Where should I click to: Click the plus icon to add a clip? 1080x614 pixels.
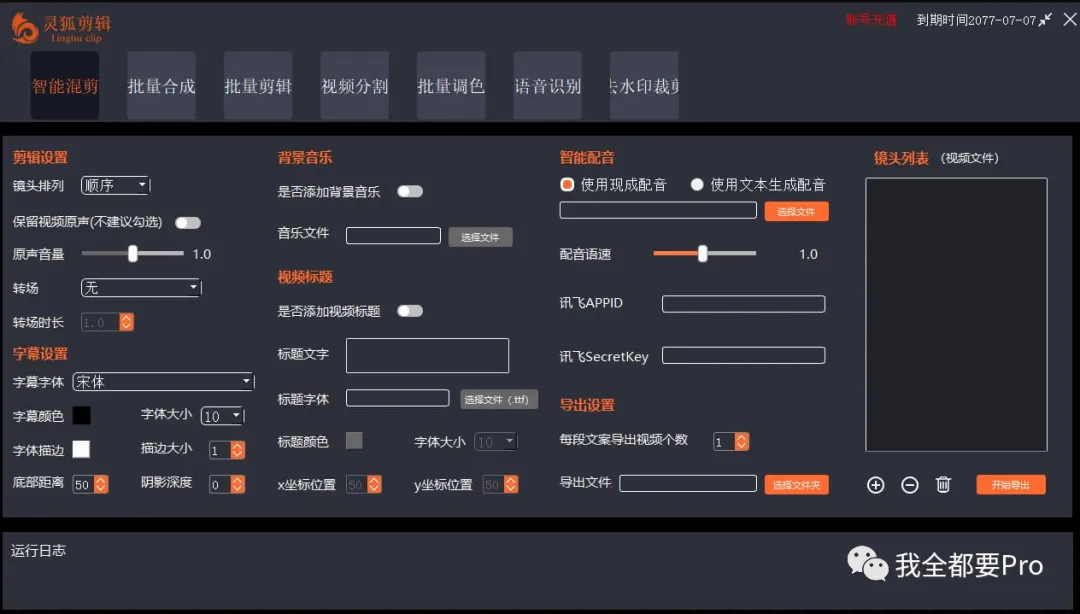pos(876,485)
